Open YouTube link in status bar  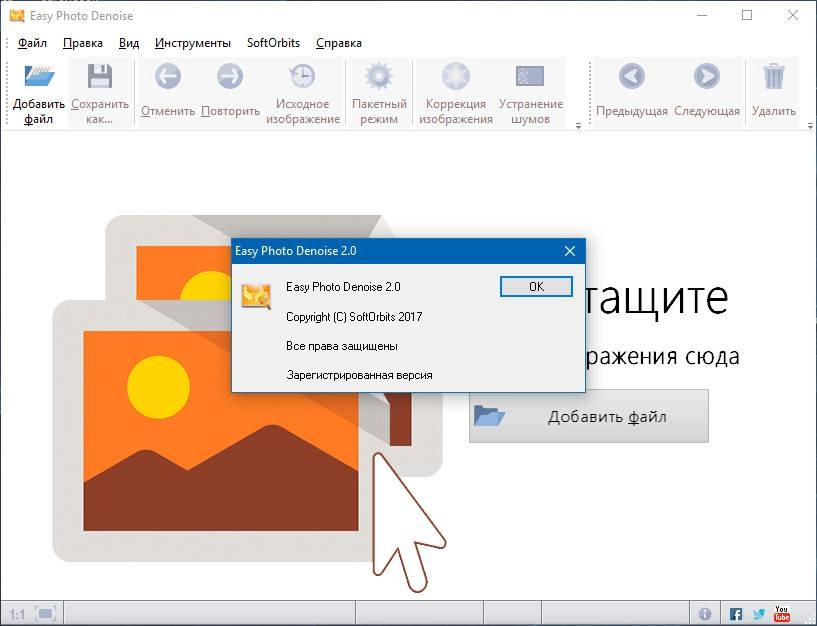(782, 613)
